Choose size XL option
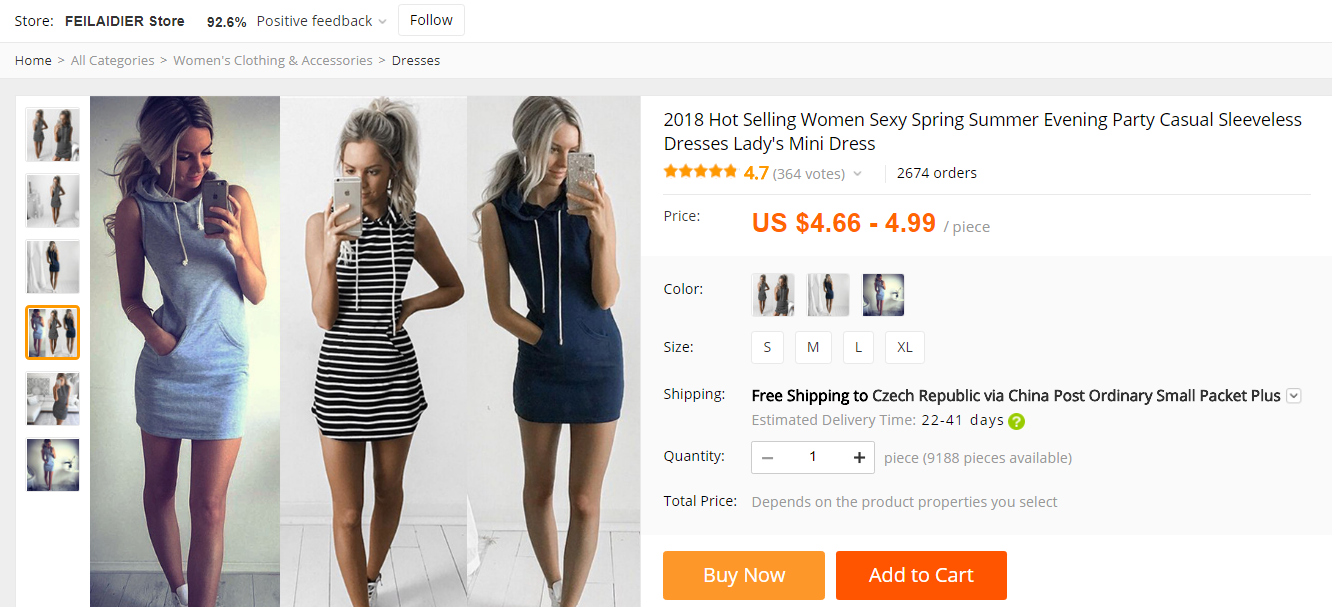The width and height of the screenshot is (1332, 607). tap(904, 347)
